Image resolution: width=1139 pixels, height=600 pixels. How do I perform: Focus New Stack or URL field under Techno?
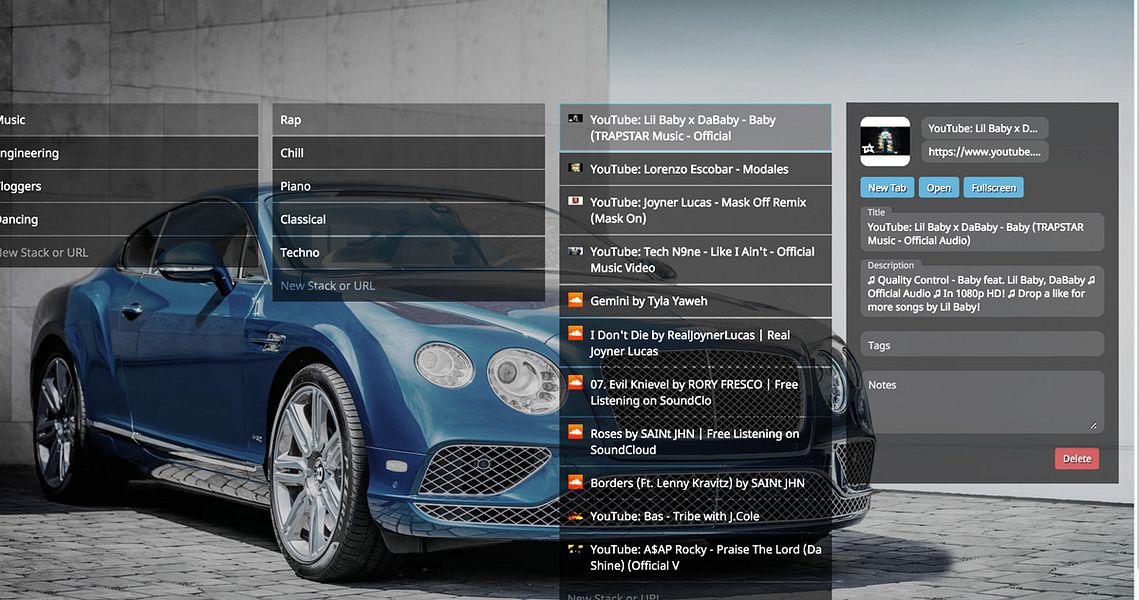tap(408, 285)
